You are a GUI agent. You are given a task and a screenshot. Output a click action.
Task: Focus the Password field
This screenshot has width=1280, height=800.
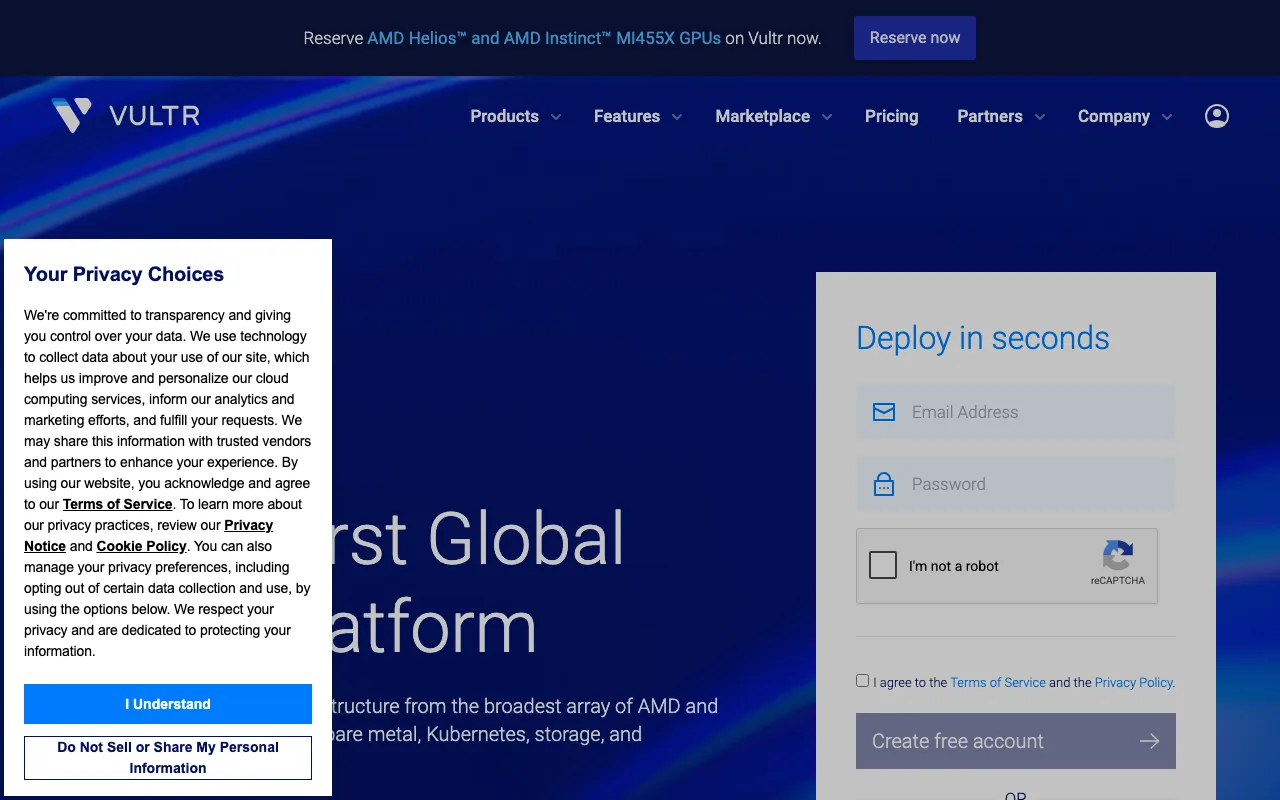(x=1016, y=484)
